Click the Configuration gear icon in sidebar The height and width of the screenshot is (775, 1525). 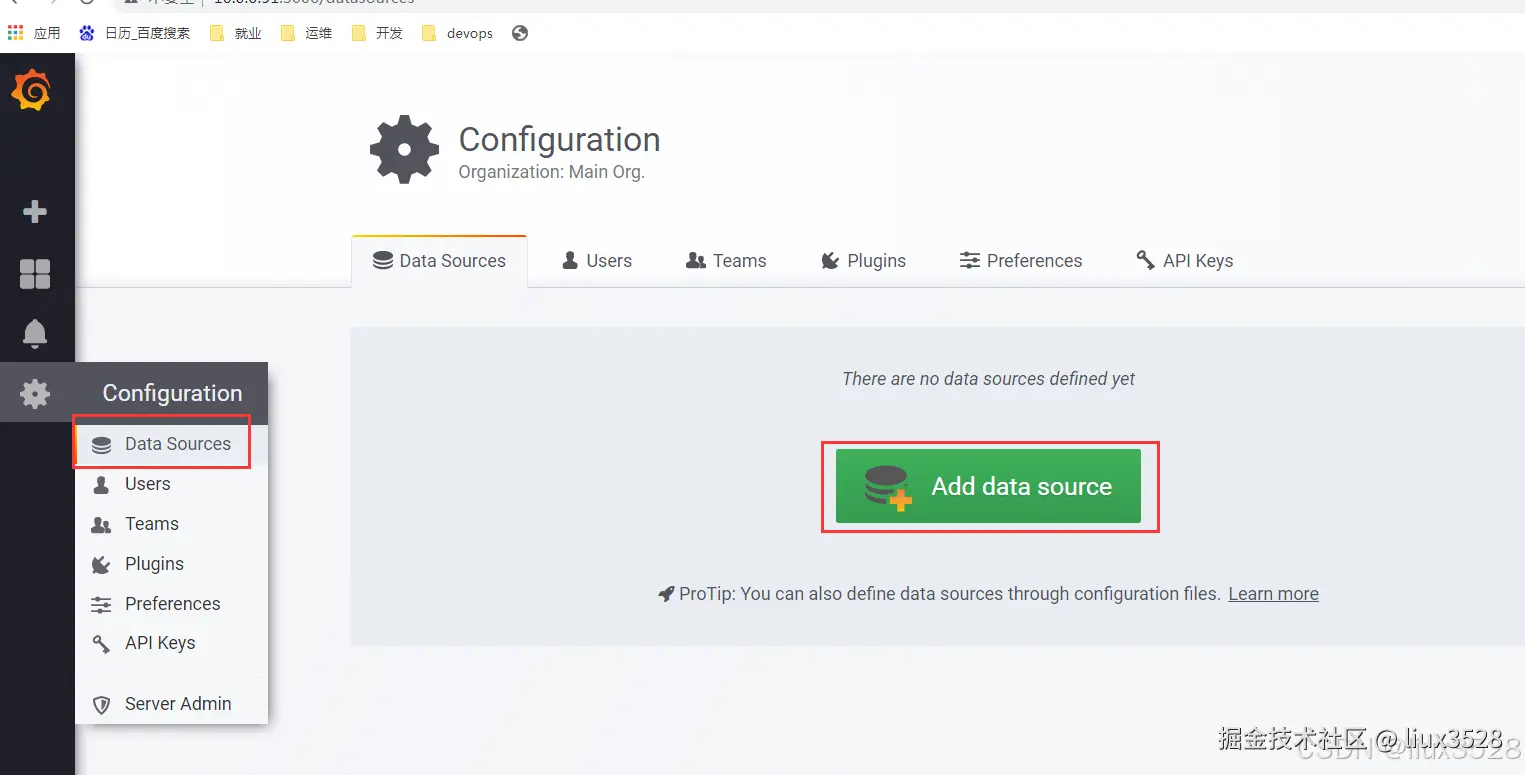coord(35,393)
